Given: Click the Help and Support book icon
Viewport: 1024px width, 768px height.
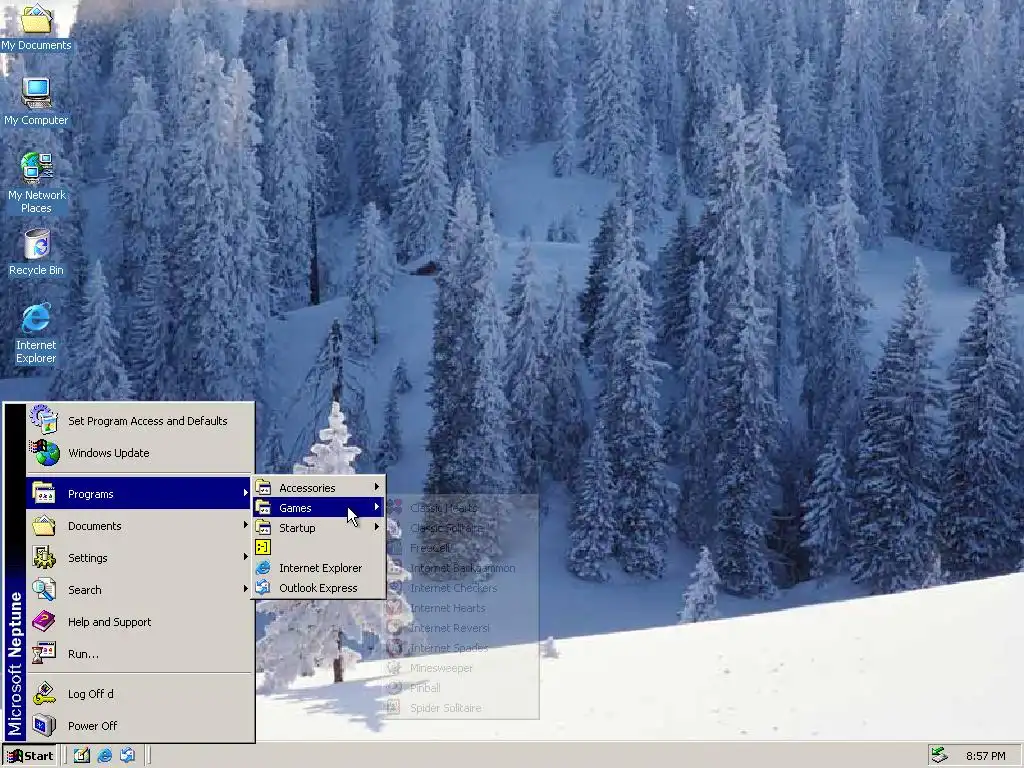Looking at the screenshot, I should 44,621.
